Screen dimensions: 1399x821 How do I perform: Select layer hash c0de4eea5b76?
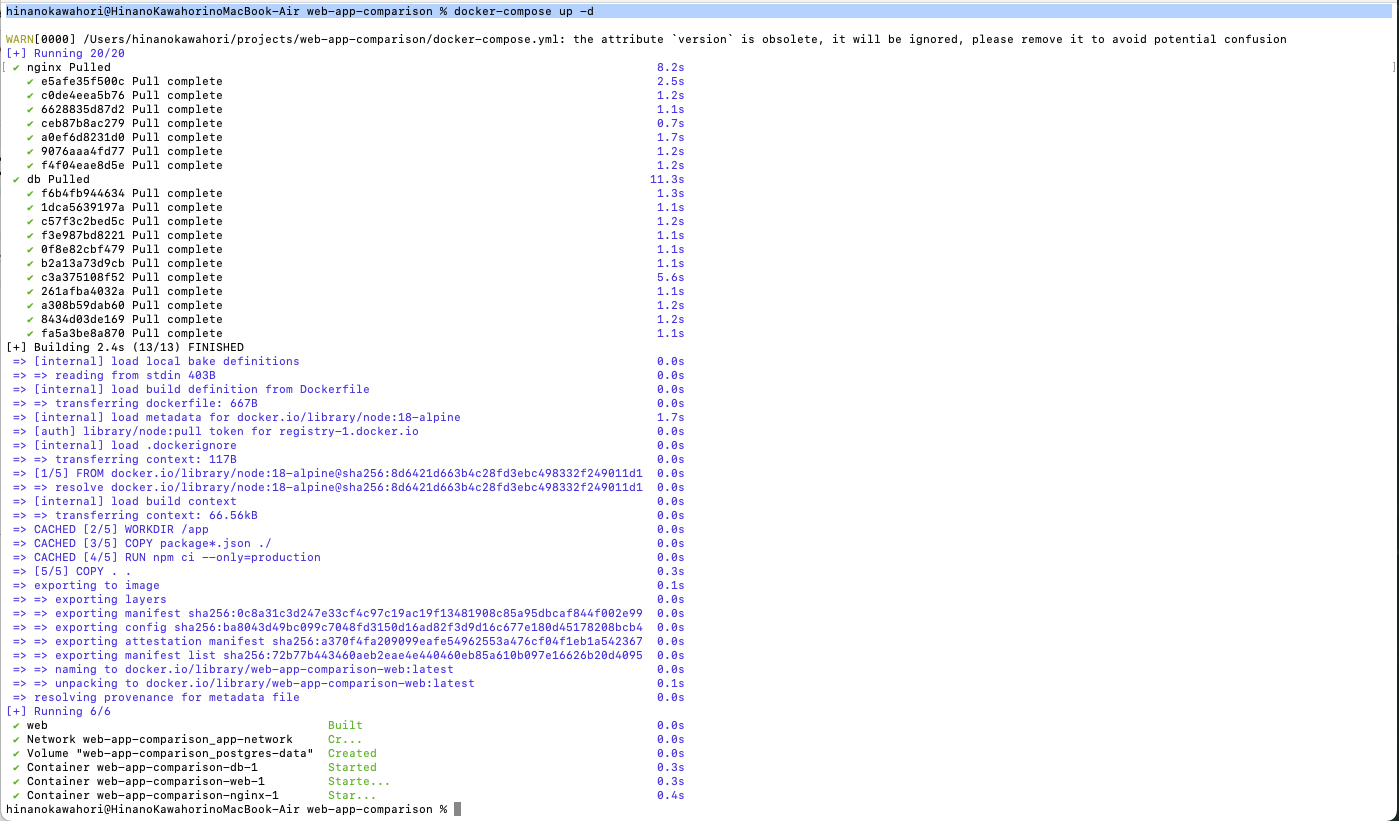click(x=83, y=95)
